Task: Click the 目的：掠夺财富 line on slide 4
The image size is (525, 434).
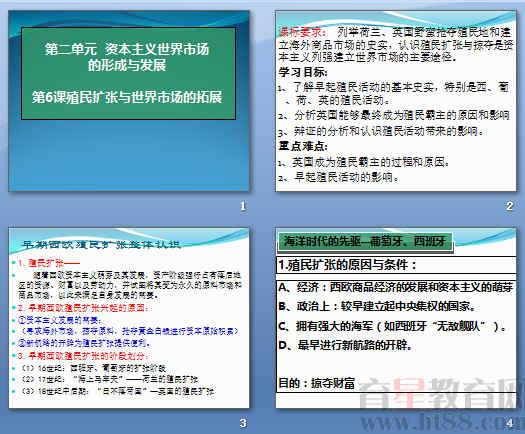Action: point(316,383)
